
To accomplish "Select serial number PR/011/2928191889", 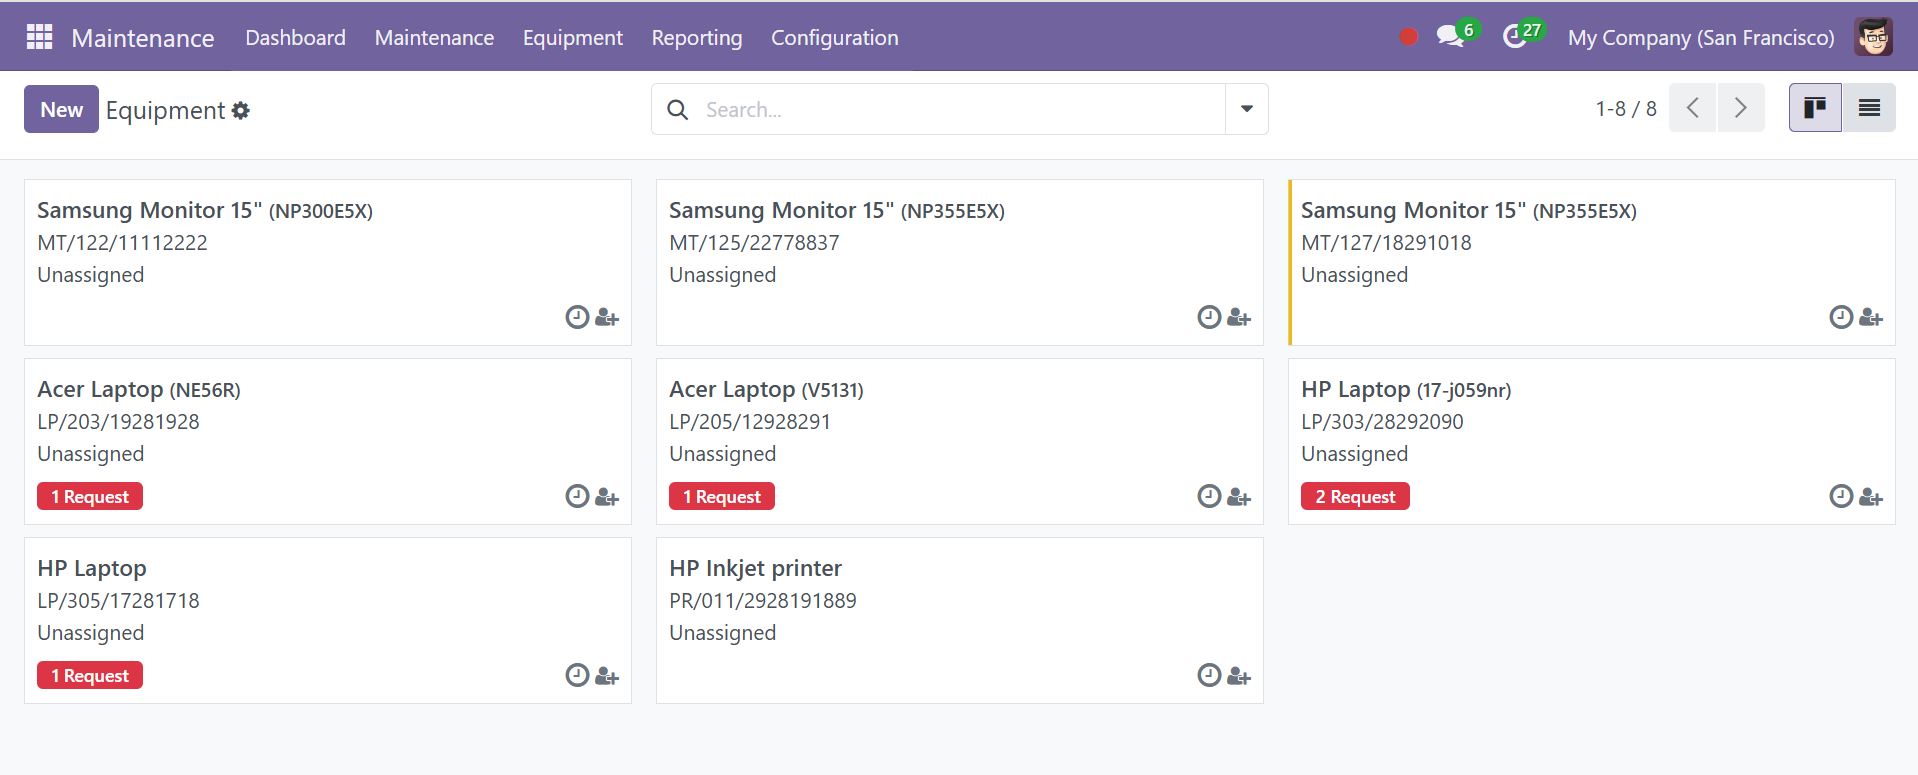I will pos(763,601).
